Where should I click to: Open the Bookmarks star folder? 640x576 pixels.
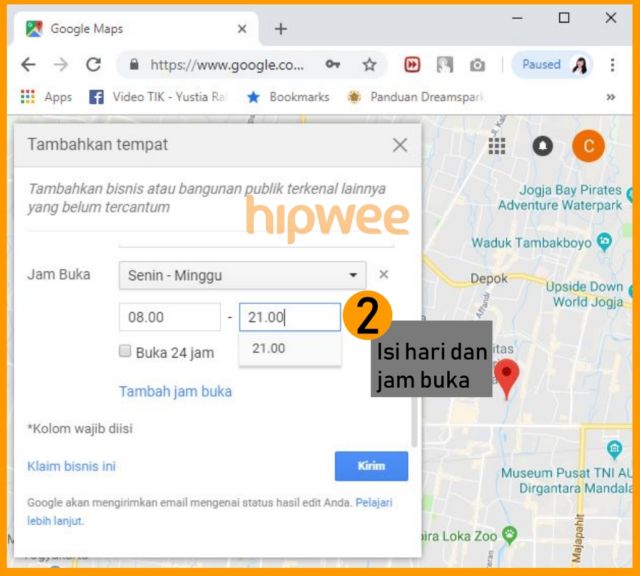pyautogui.click(x=288, y=97)
